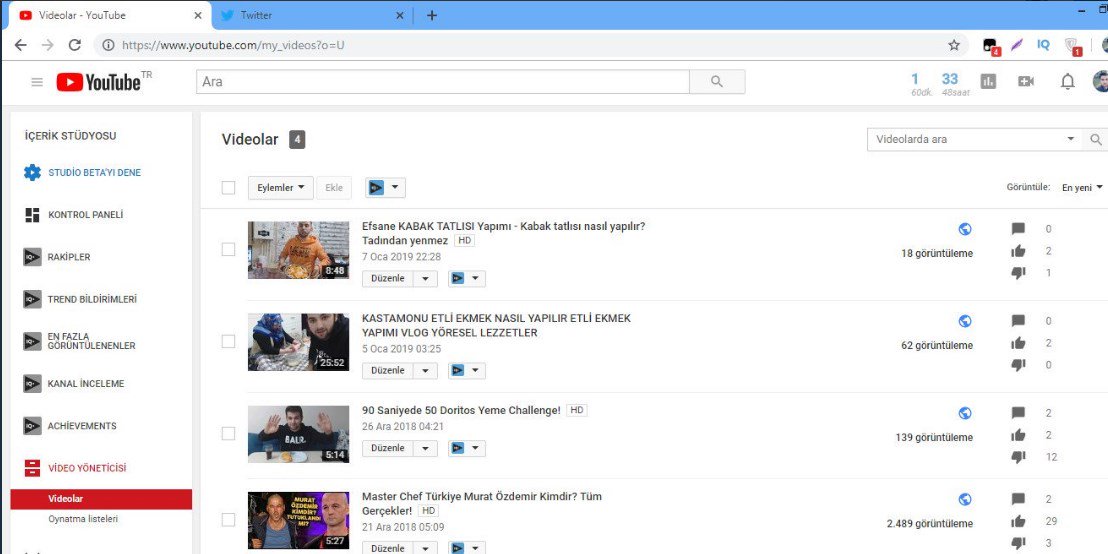Check the Master Chef Murat Özdemir video checkbox
The width and height of the screenshot is (1108, 554).
pos(228,520)
